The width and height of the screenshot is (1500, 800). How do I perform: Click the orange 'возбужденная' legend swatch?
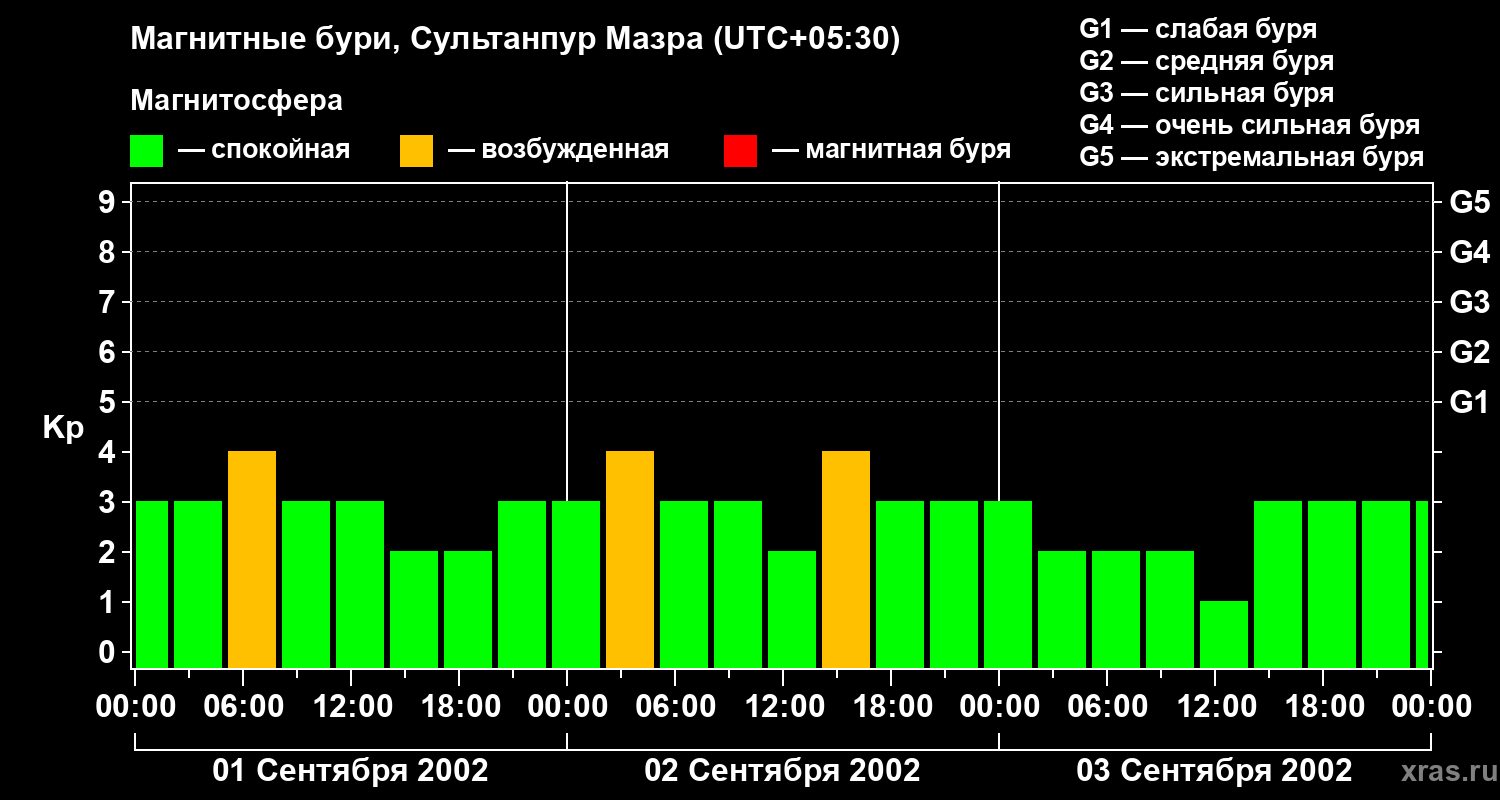point(417,151)
